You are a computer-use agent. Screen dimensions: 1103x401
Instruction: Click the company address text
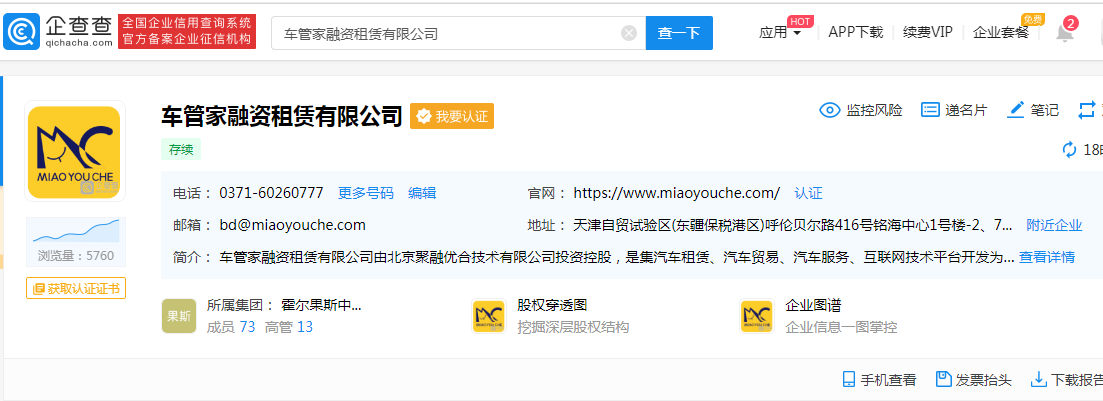793,225
